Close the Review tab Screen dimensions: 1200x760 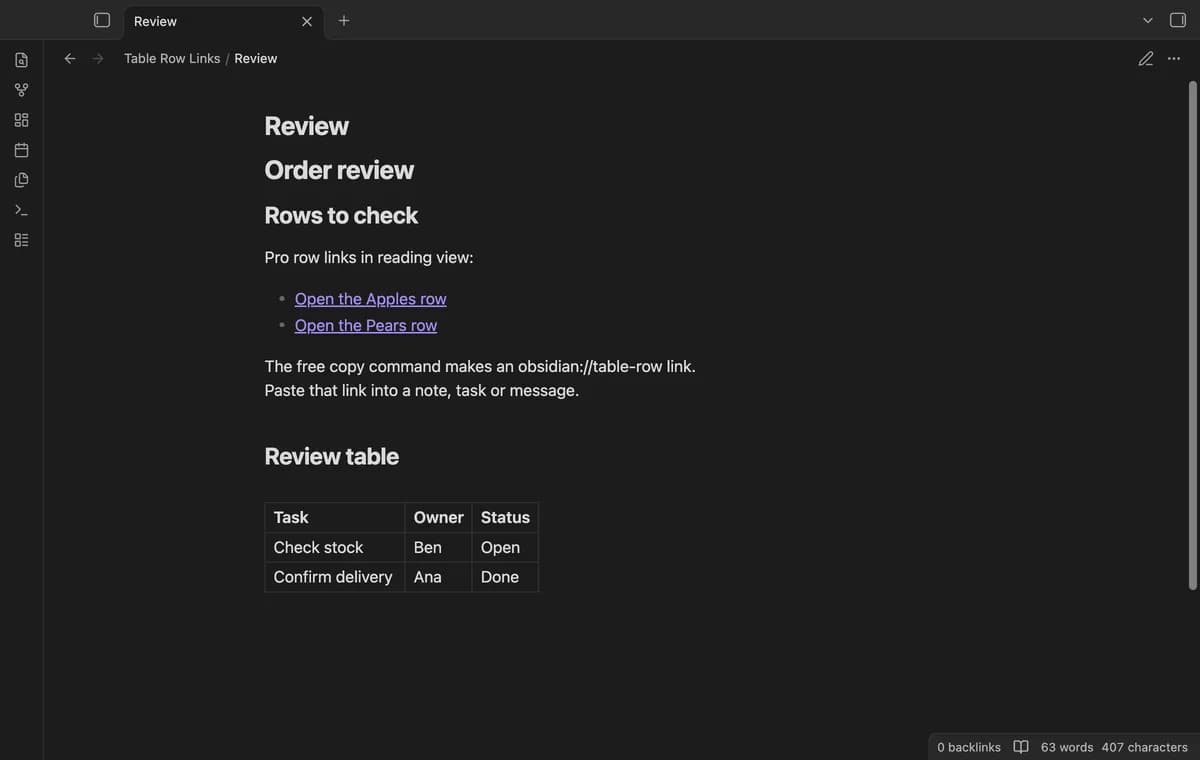pos(307,21)
